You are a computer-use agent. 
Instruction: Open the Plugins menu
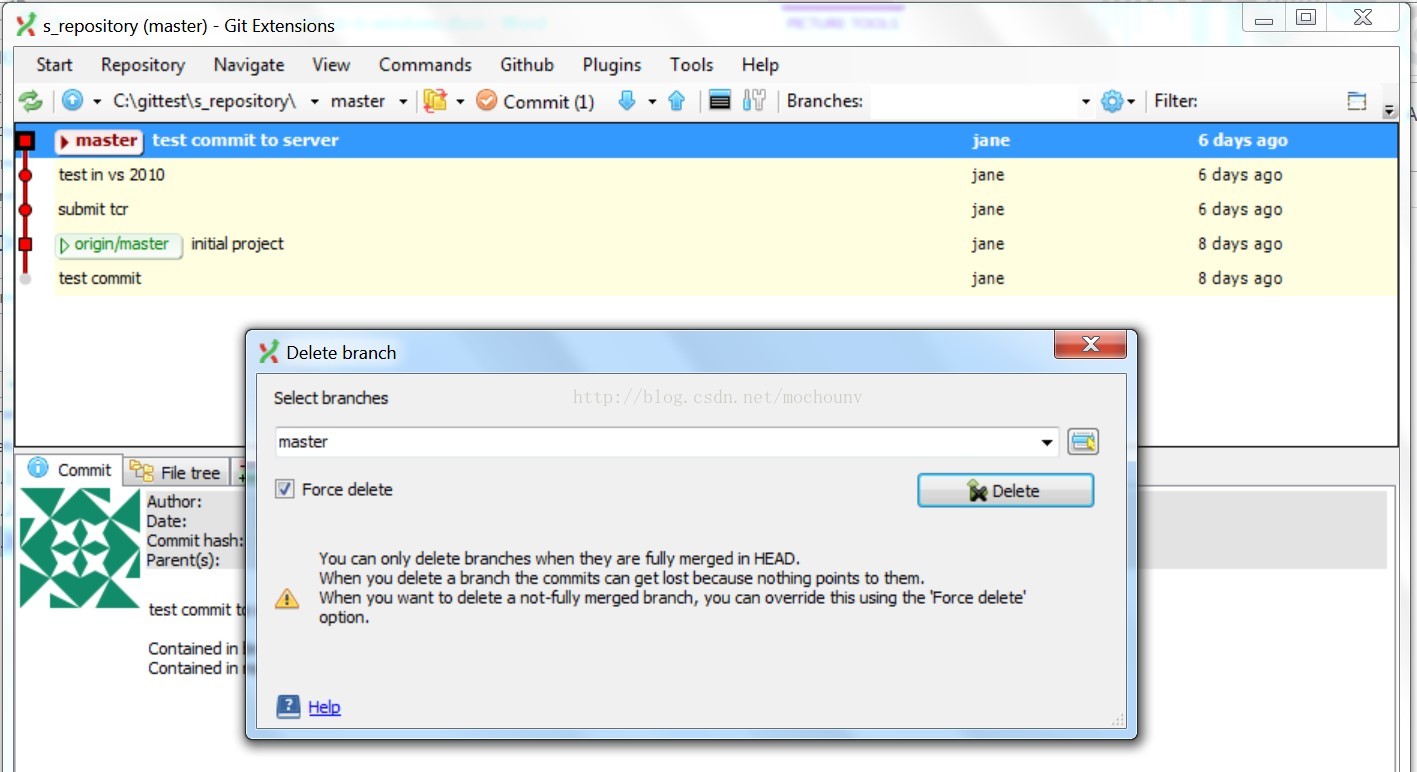click(x=612, y=65)
